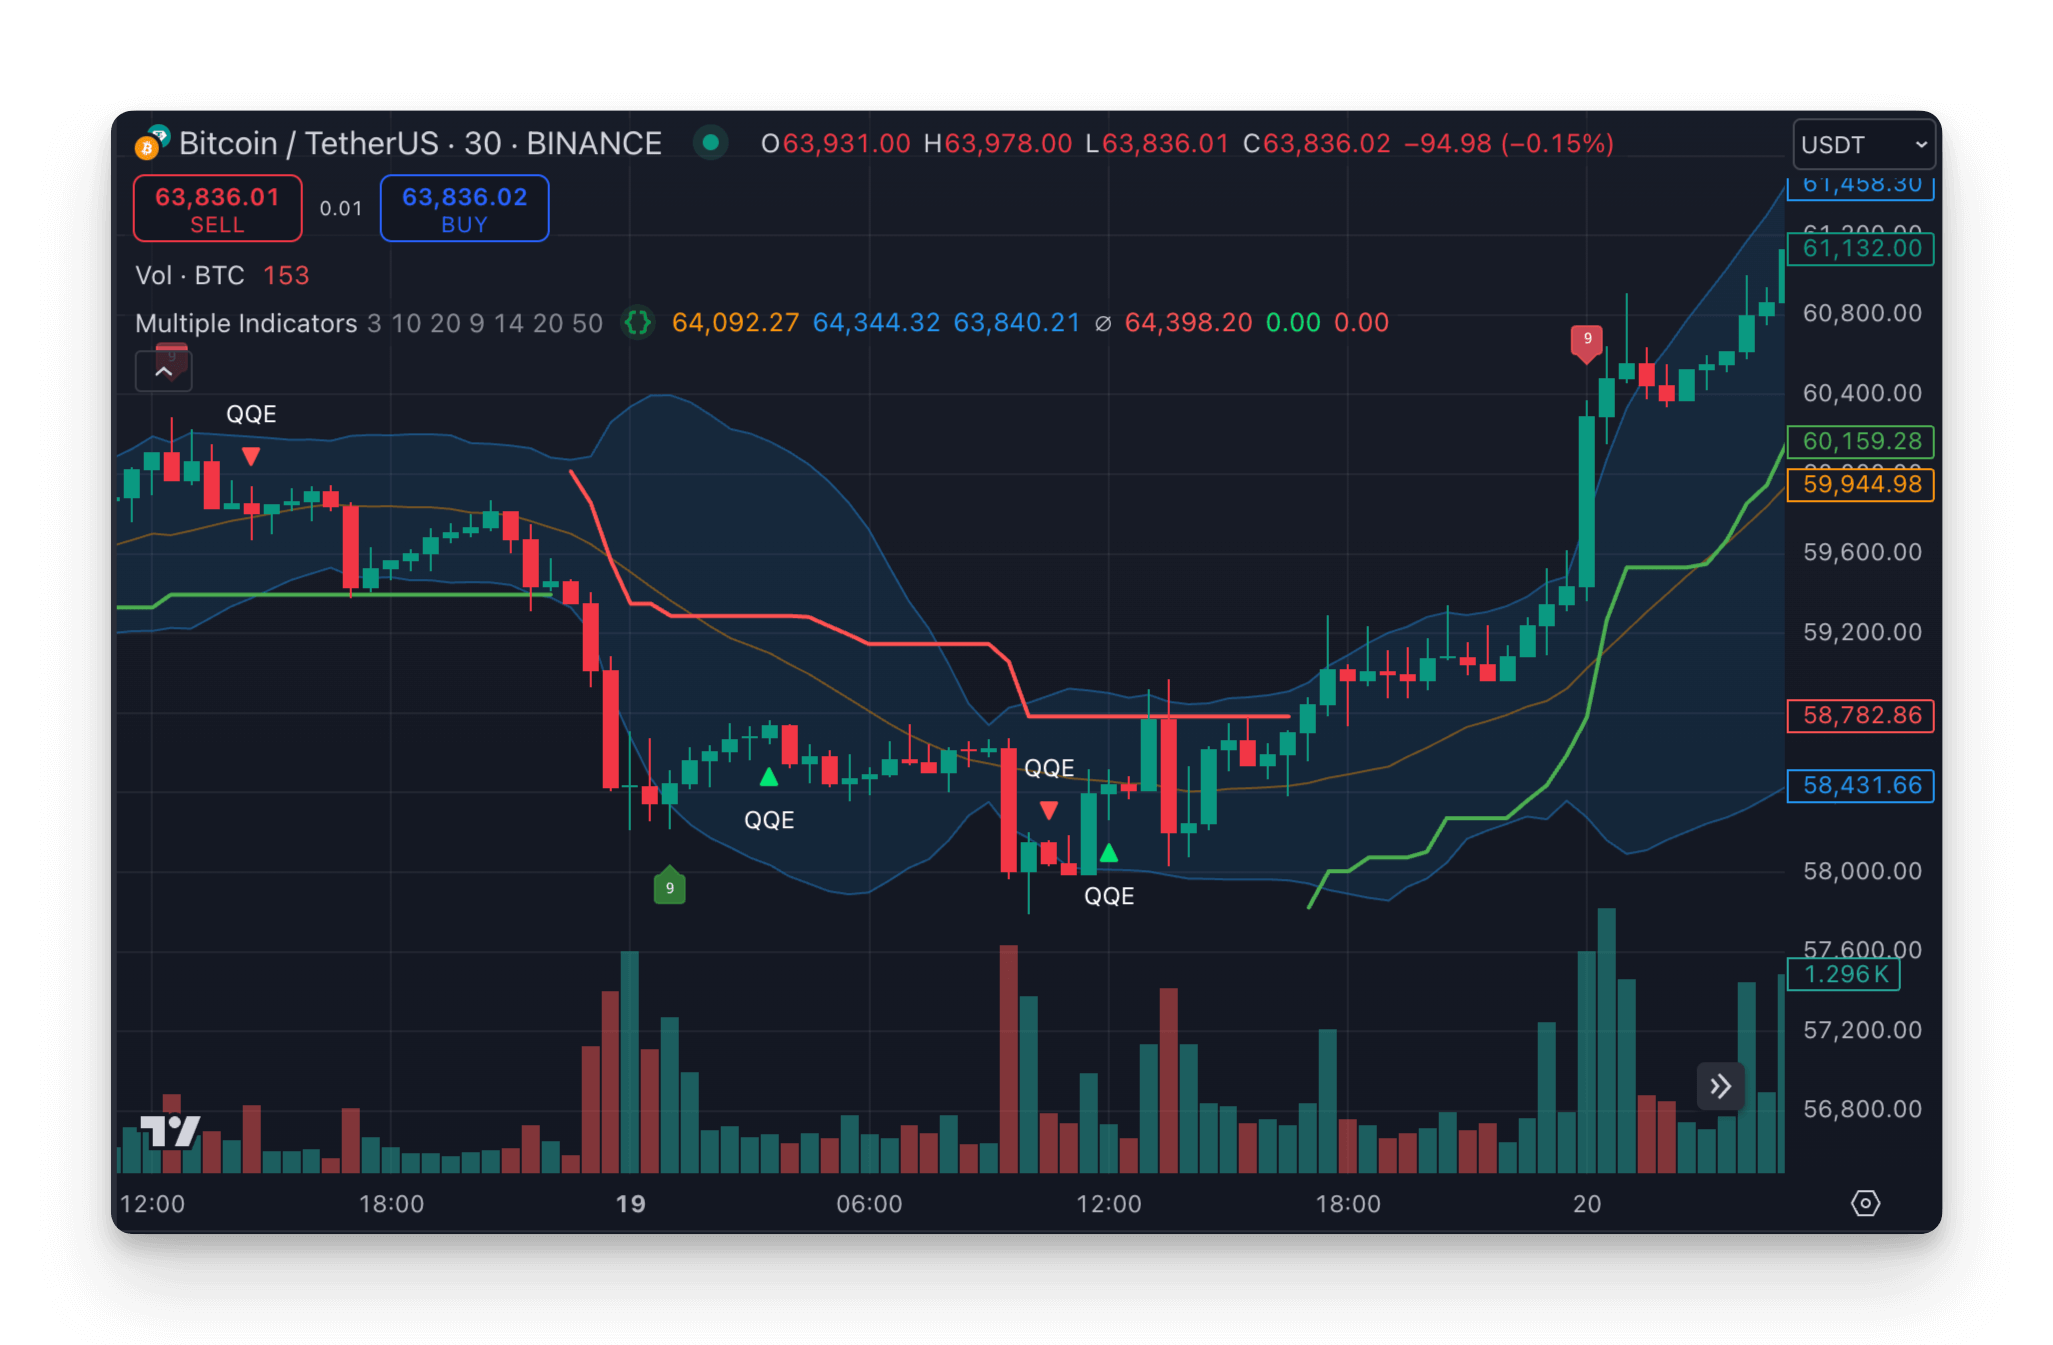The image size is (2053, 1345).
Task: Open the USDT currency dropdown
Action: (x=1864, y=145)
